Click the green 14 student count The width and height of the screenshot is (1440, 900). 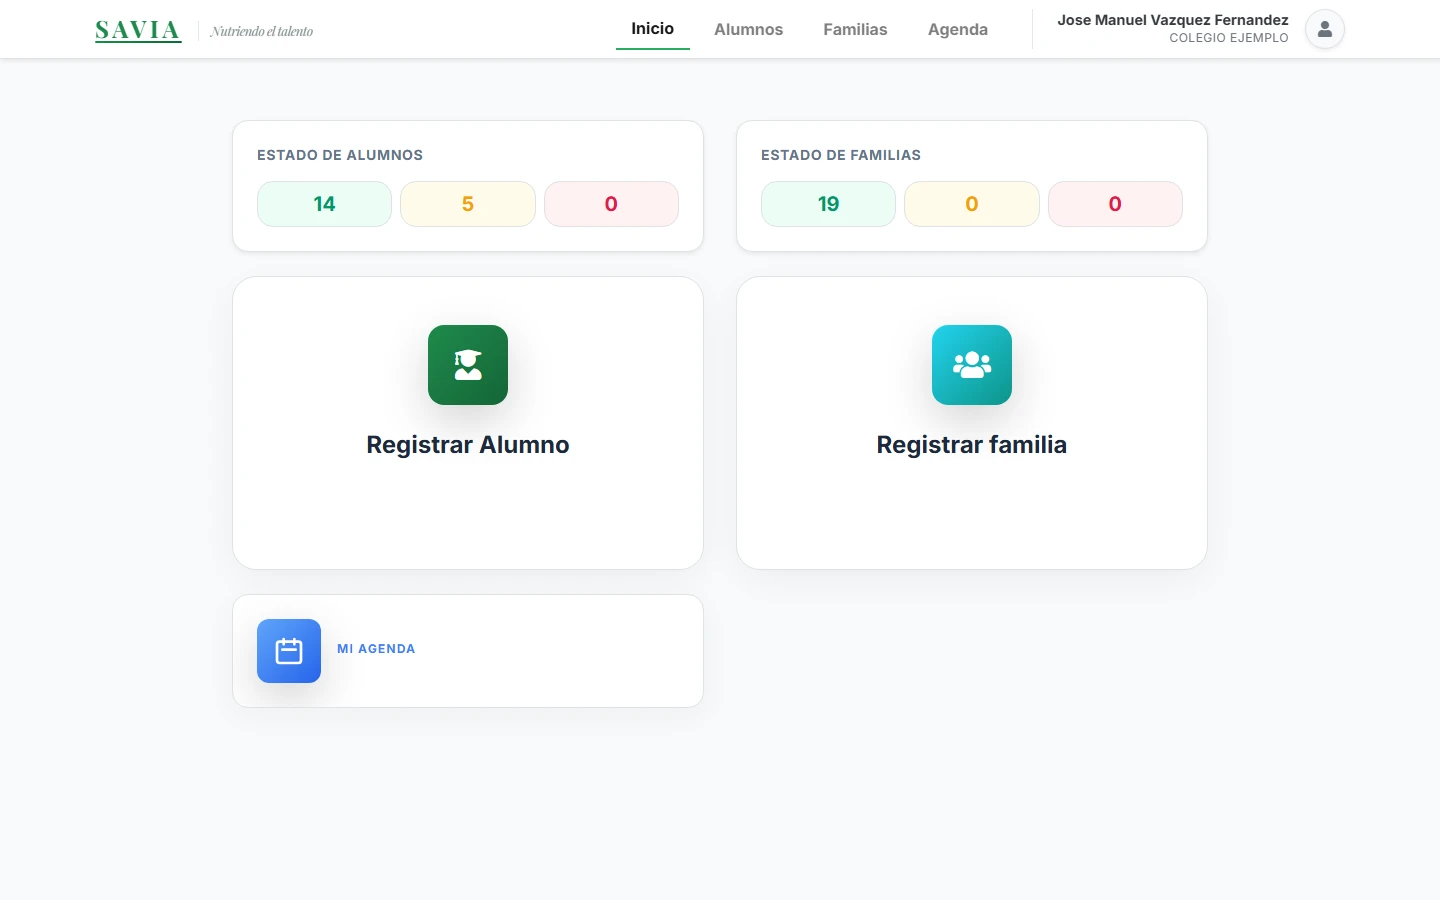tap(324, 204)
